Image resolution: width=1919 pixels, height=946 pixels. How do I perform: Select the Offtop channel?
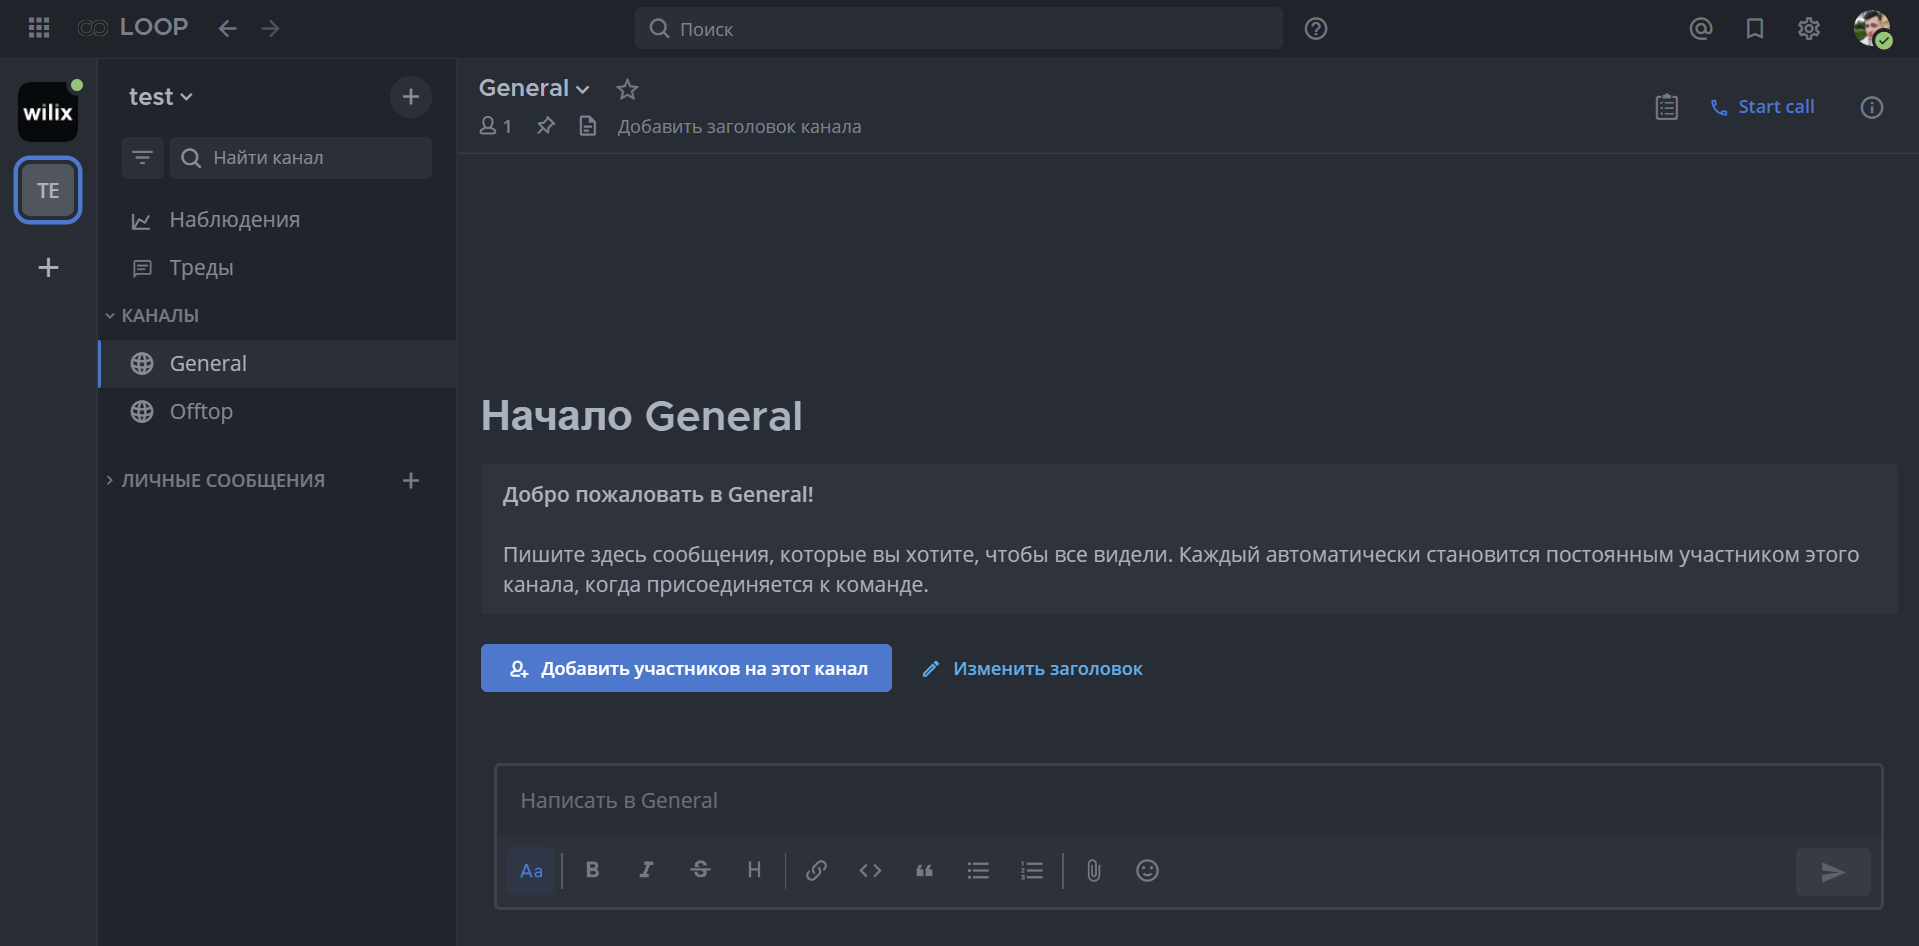201,411
